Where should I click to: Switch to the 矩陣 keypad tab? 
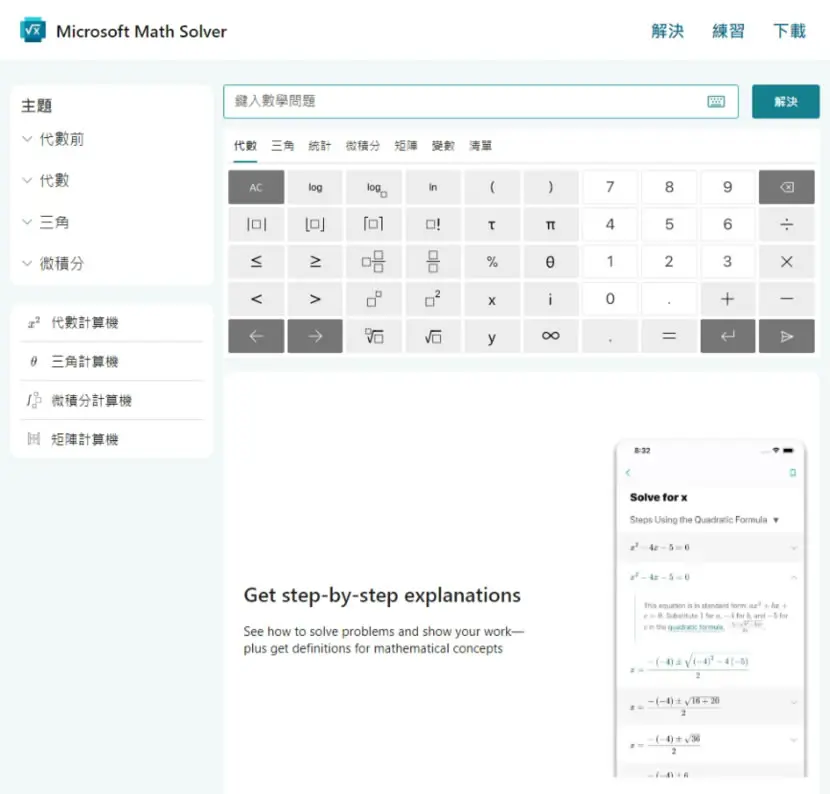point(406,146)
